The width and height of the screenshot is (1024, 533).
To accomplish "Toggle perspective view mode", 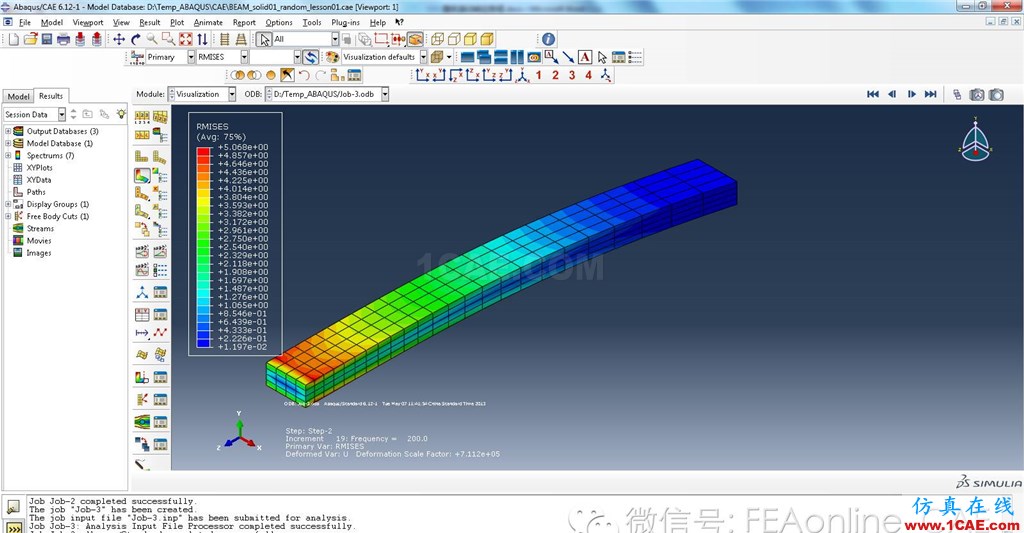I will tap(242, 40).
